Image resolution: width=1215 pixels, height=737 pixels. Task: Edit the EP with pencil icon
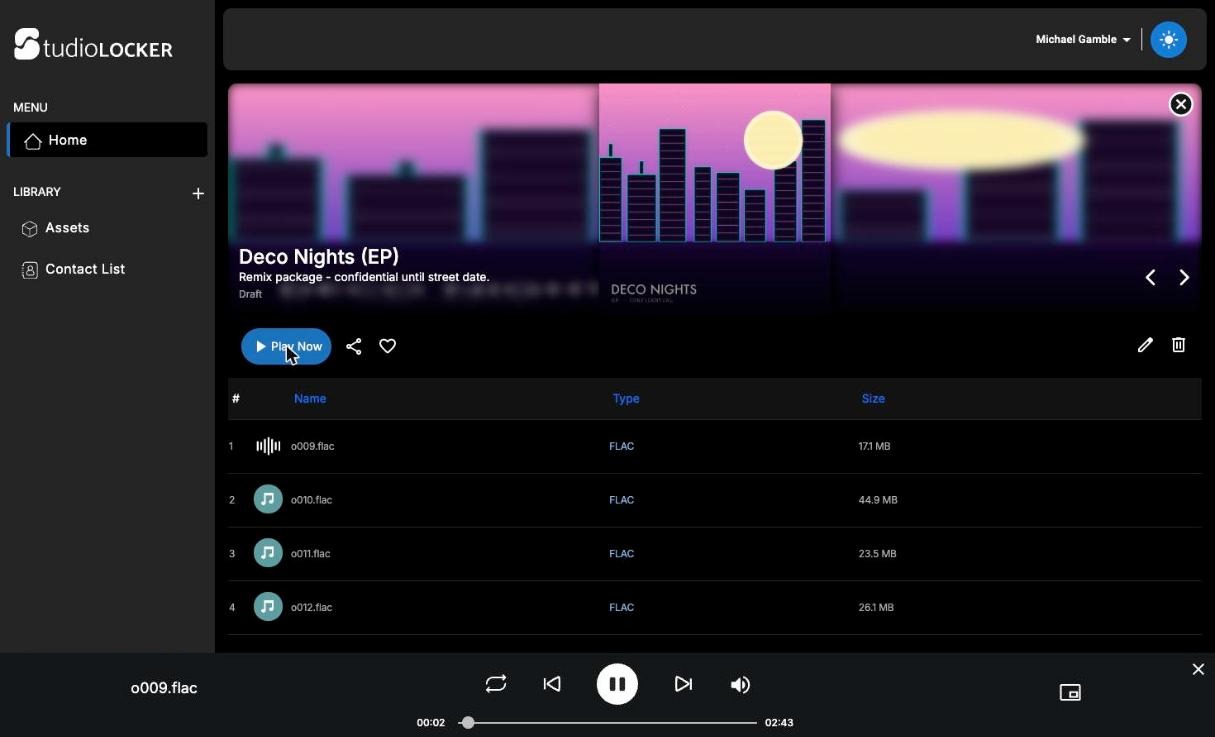[x=1145, y=345]
